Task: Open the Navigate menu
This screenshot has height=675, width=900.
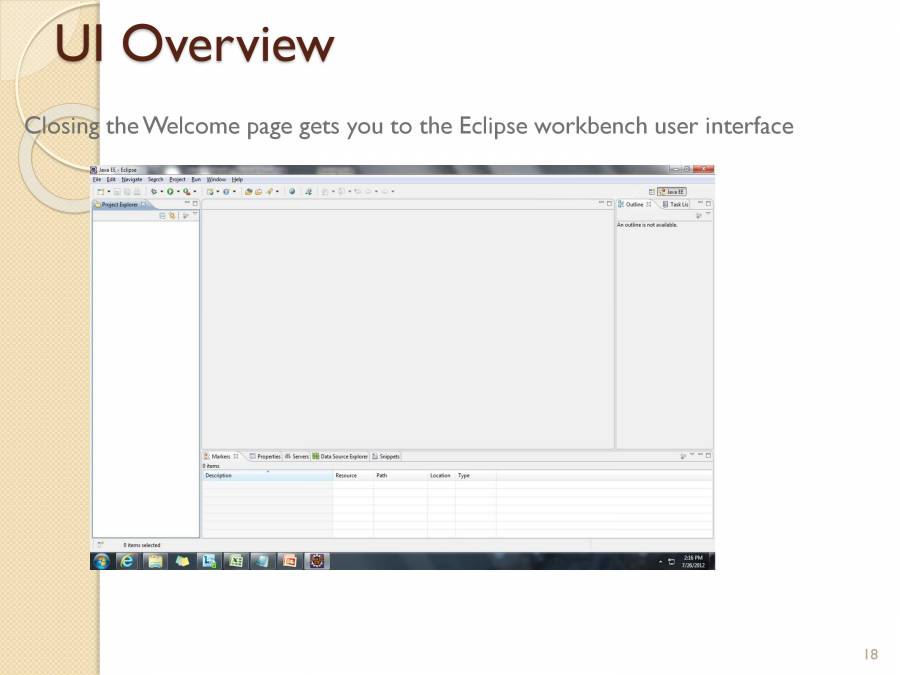Action: click(x=131, y=180)
